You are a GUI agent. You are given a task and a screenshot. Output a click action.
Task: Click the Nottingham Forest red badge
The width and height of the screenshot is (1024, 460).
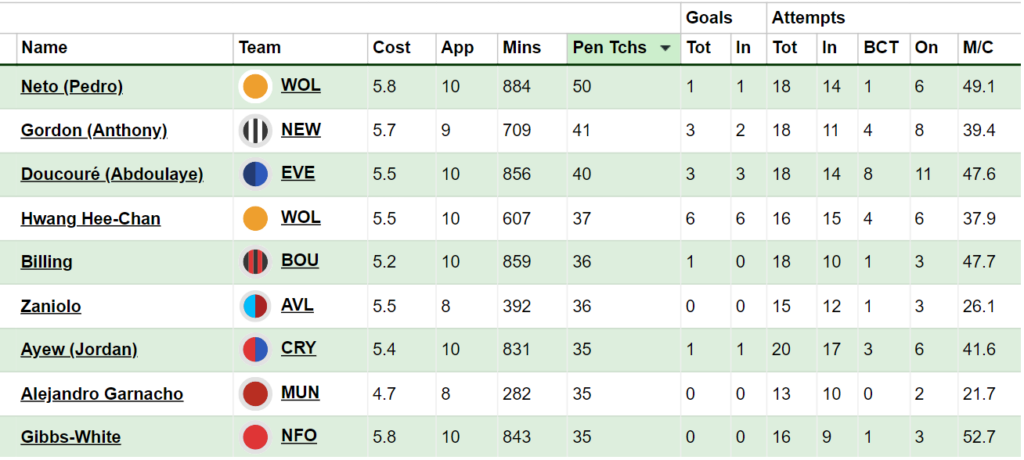255,437
